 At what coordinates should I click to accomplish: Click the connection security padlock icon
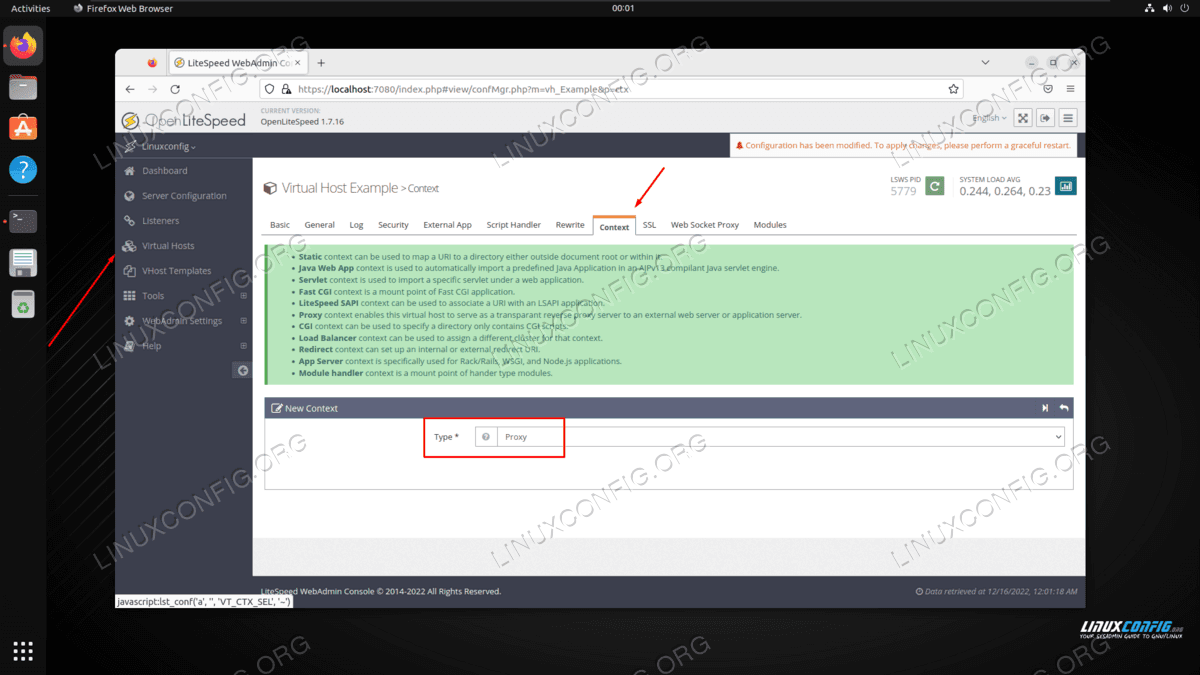pos(285,89)
